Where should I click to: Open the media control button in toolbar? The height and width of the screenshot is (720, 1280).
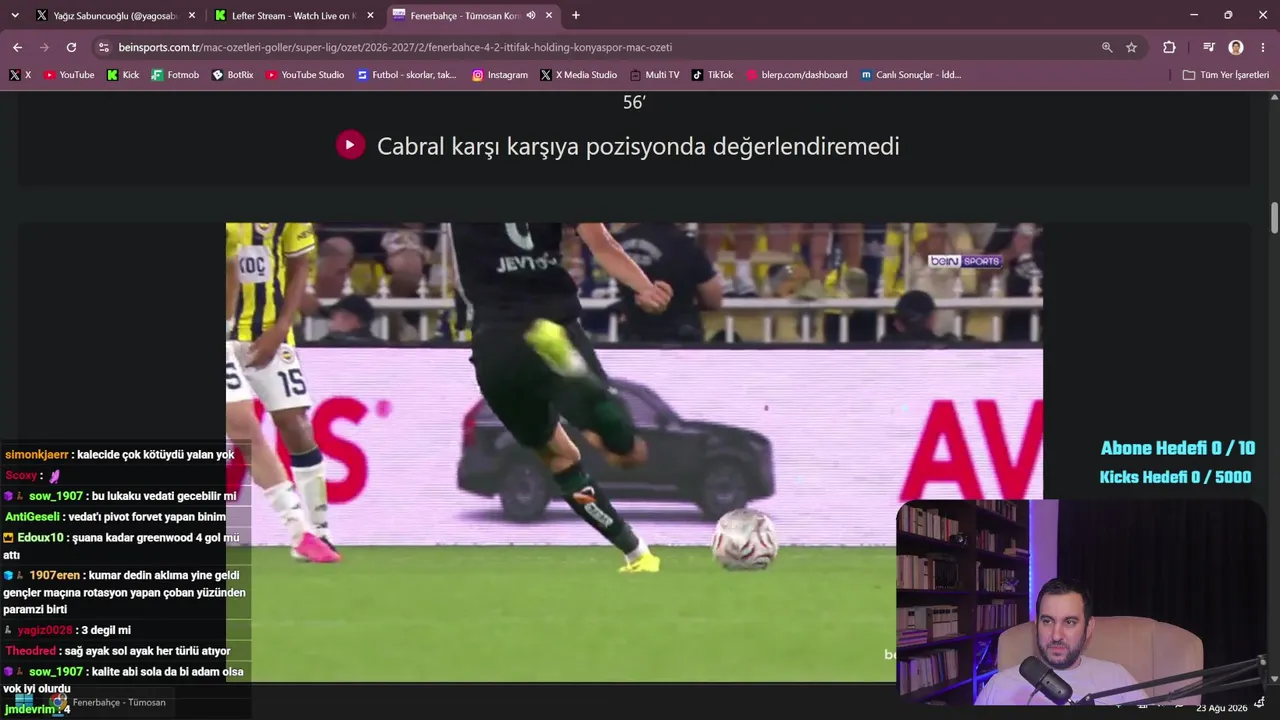[x=1208, y=47]
